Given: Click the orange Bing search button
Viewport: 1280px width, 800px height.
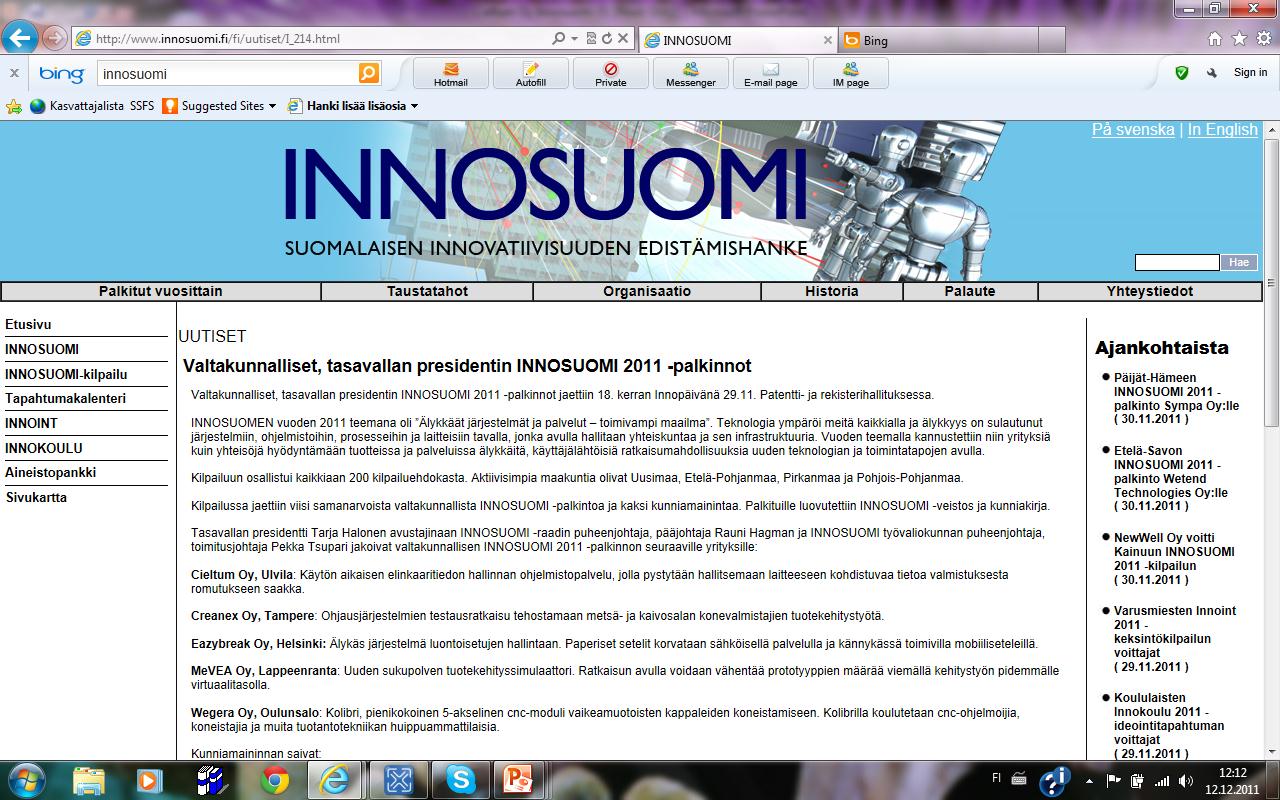Looking at the screenshot, I should pyautogui.click(x=369, y=73).
